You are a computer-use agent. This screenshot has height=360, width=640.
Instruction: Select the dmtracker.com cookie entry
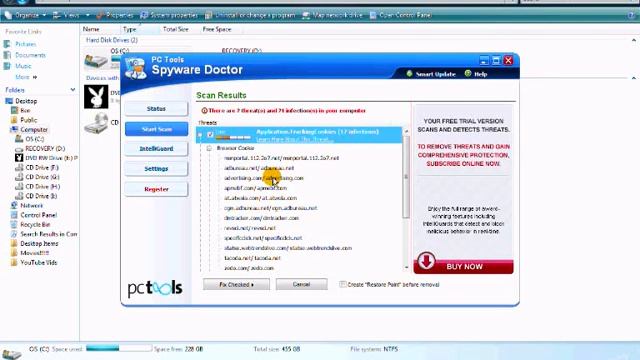(261, 218)
